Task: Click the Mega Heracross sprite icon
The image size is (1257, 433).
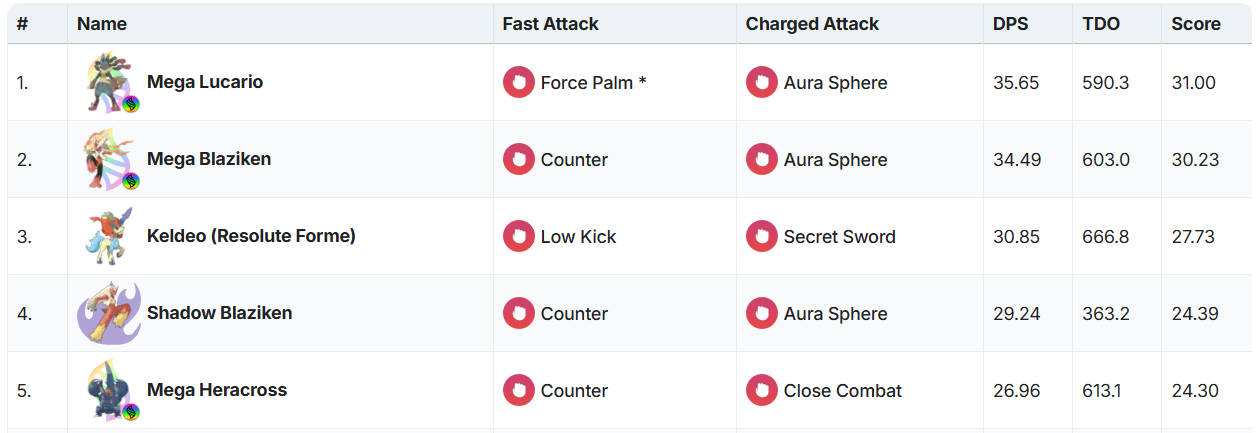Action: pyautogui.click(x=110, y=390)
